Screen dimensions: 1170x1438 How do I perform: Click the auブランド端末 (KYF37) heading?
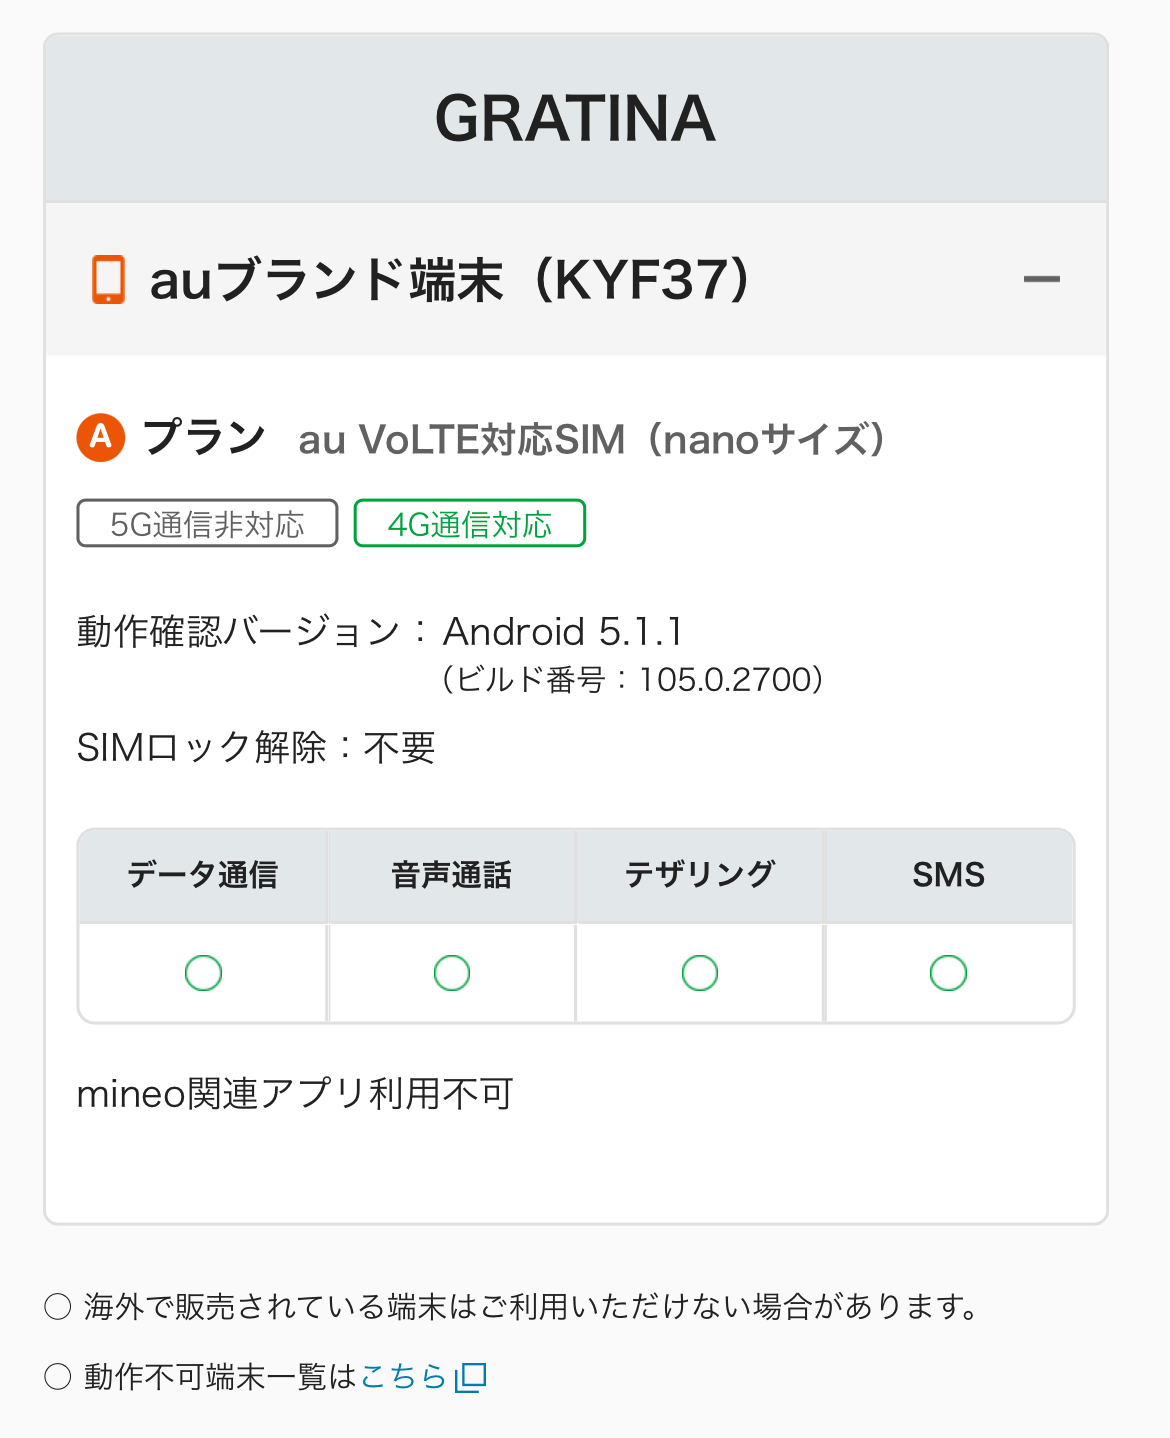point(450,280)
